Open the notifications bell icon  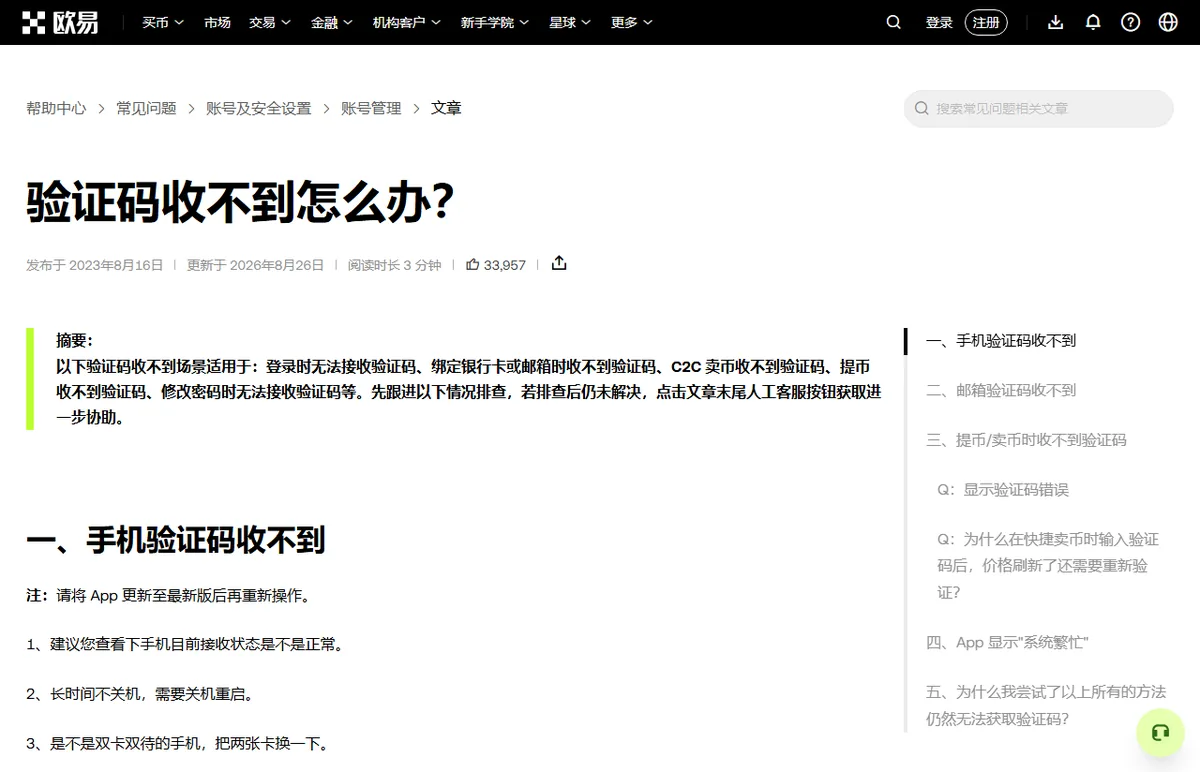coord(1093,22)
